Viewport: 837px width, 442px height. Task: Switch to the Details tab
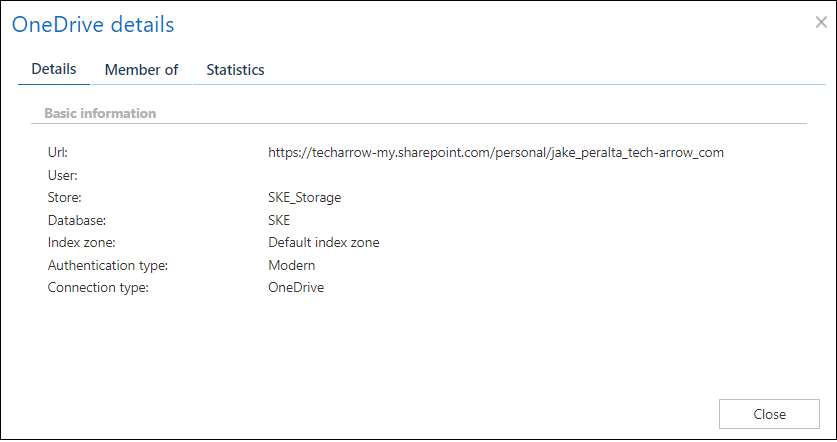click(54, 70)
